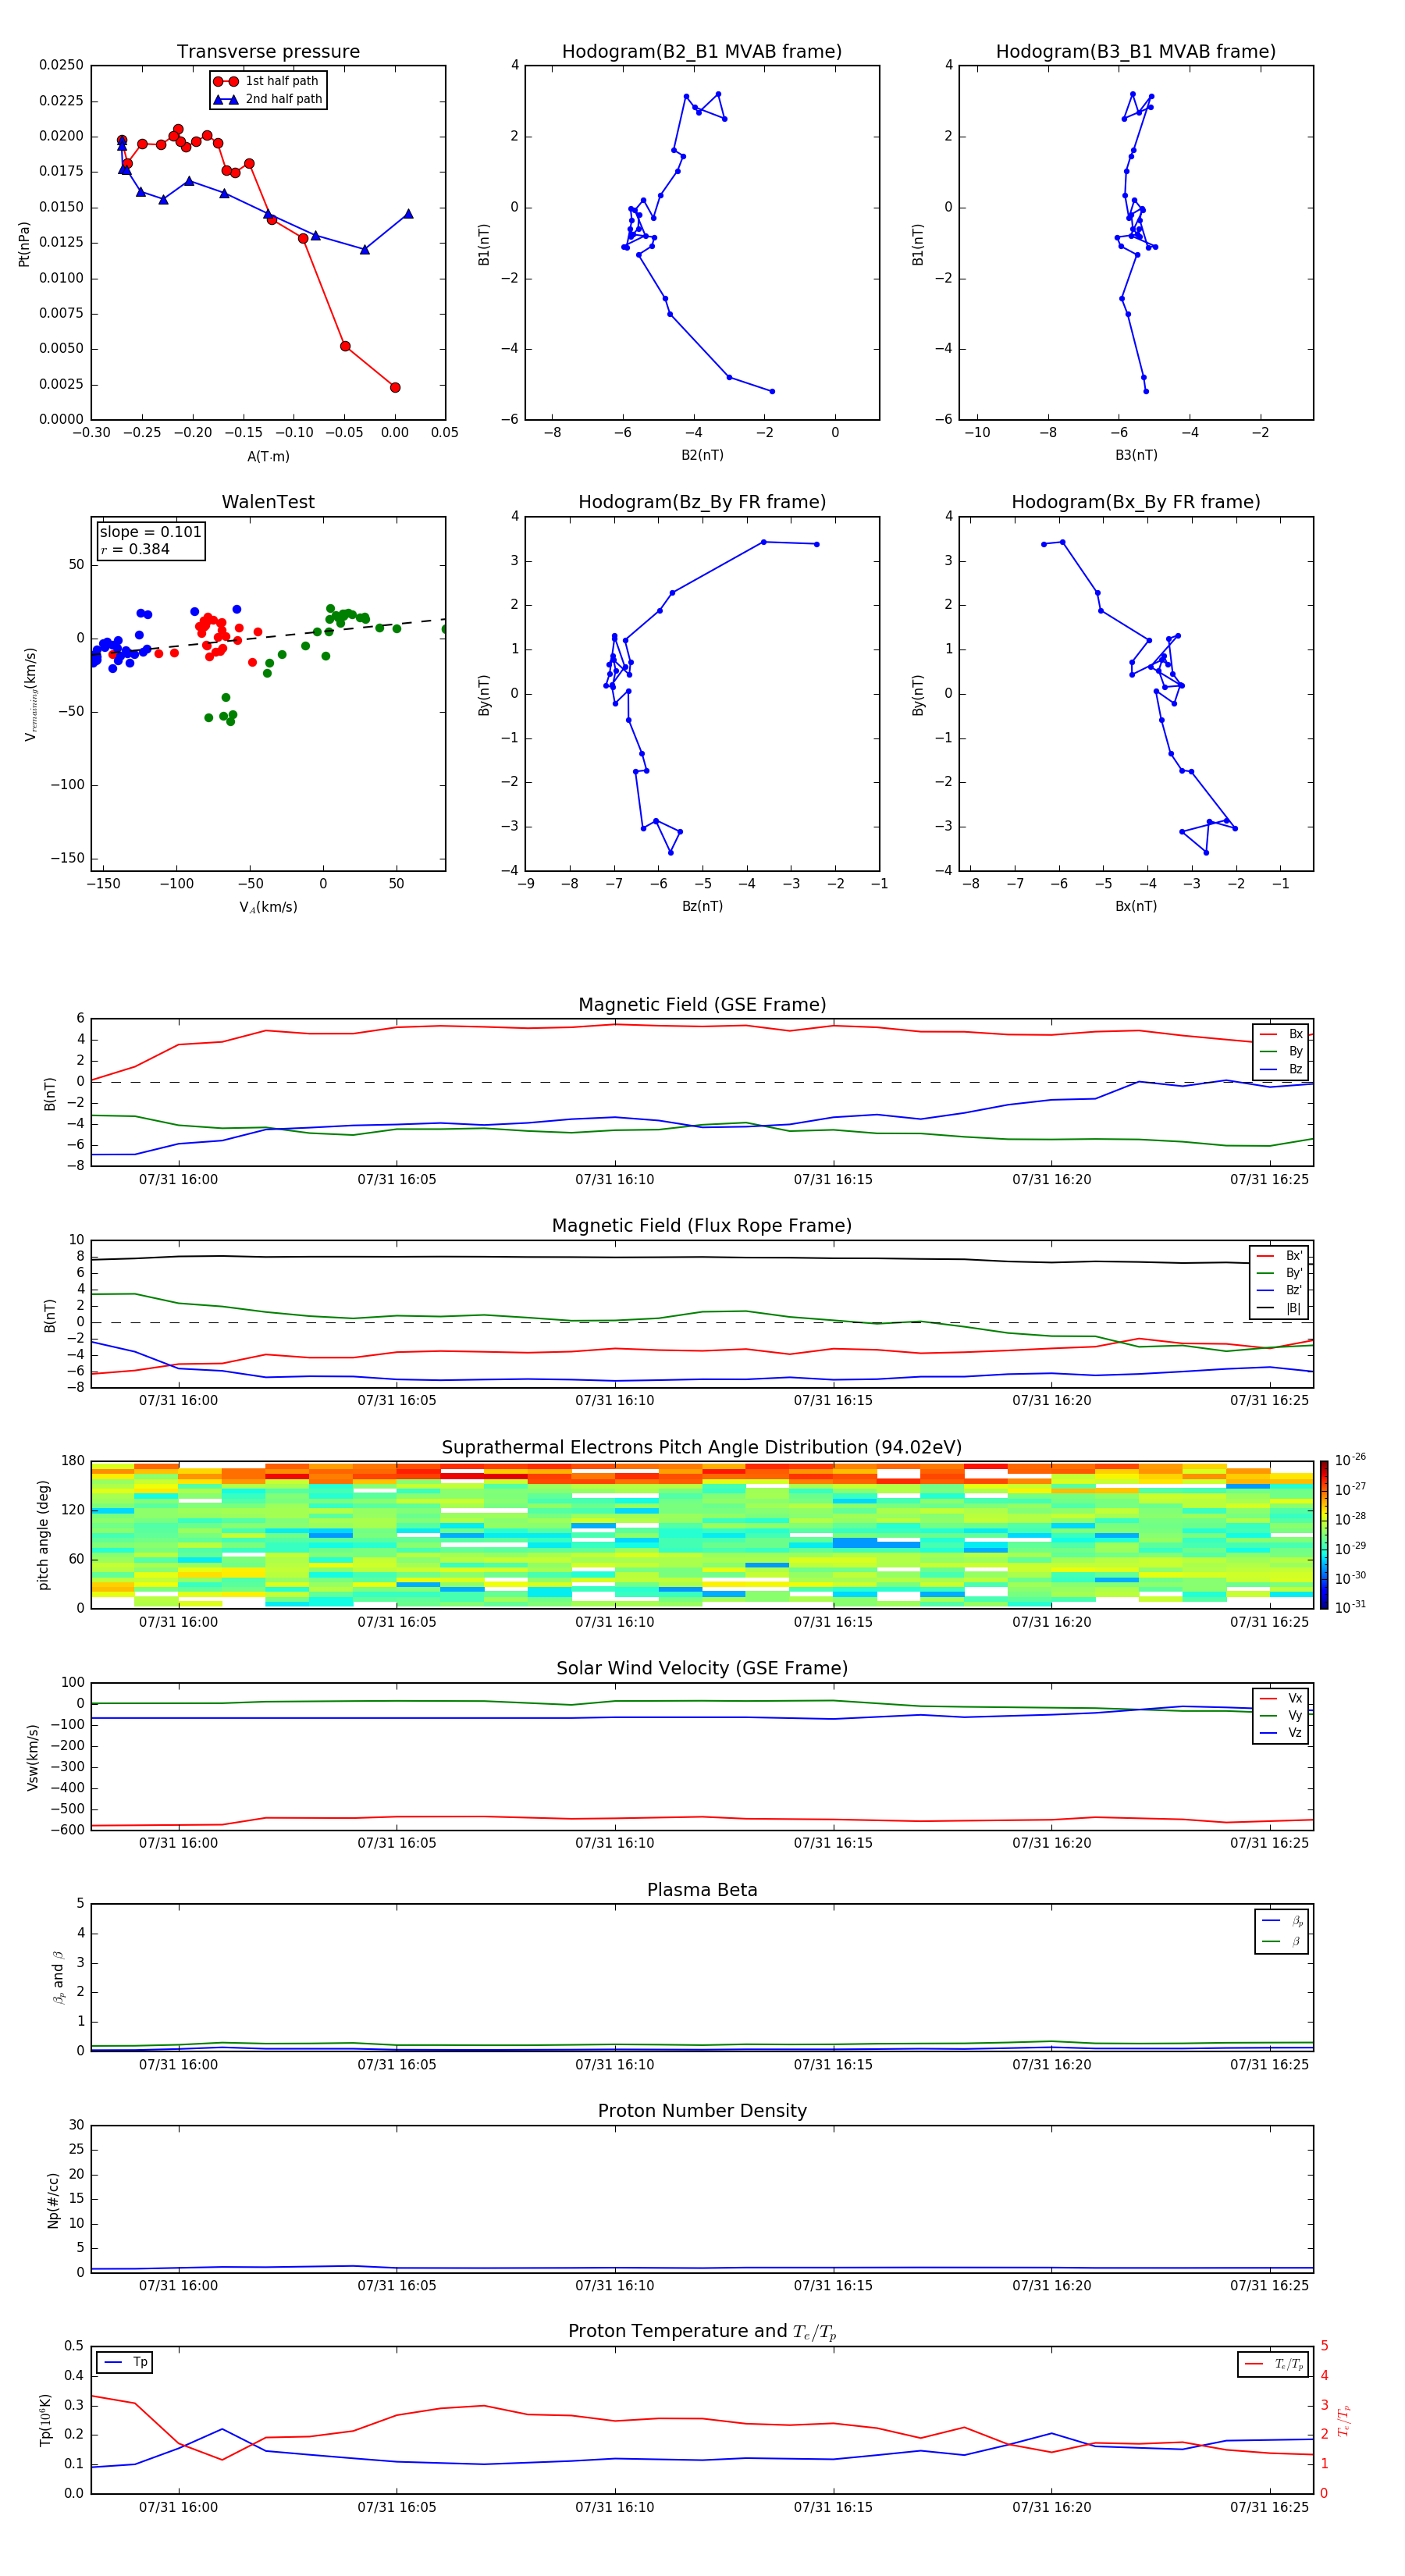Click '07/31 16:25' under the temperature plot
This screenshot has width=1405, height=2576.
(x=1269, y=2507)
